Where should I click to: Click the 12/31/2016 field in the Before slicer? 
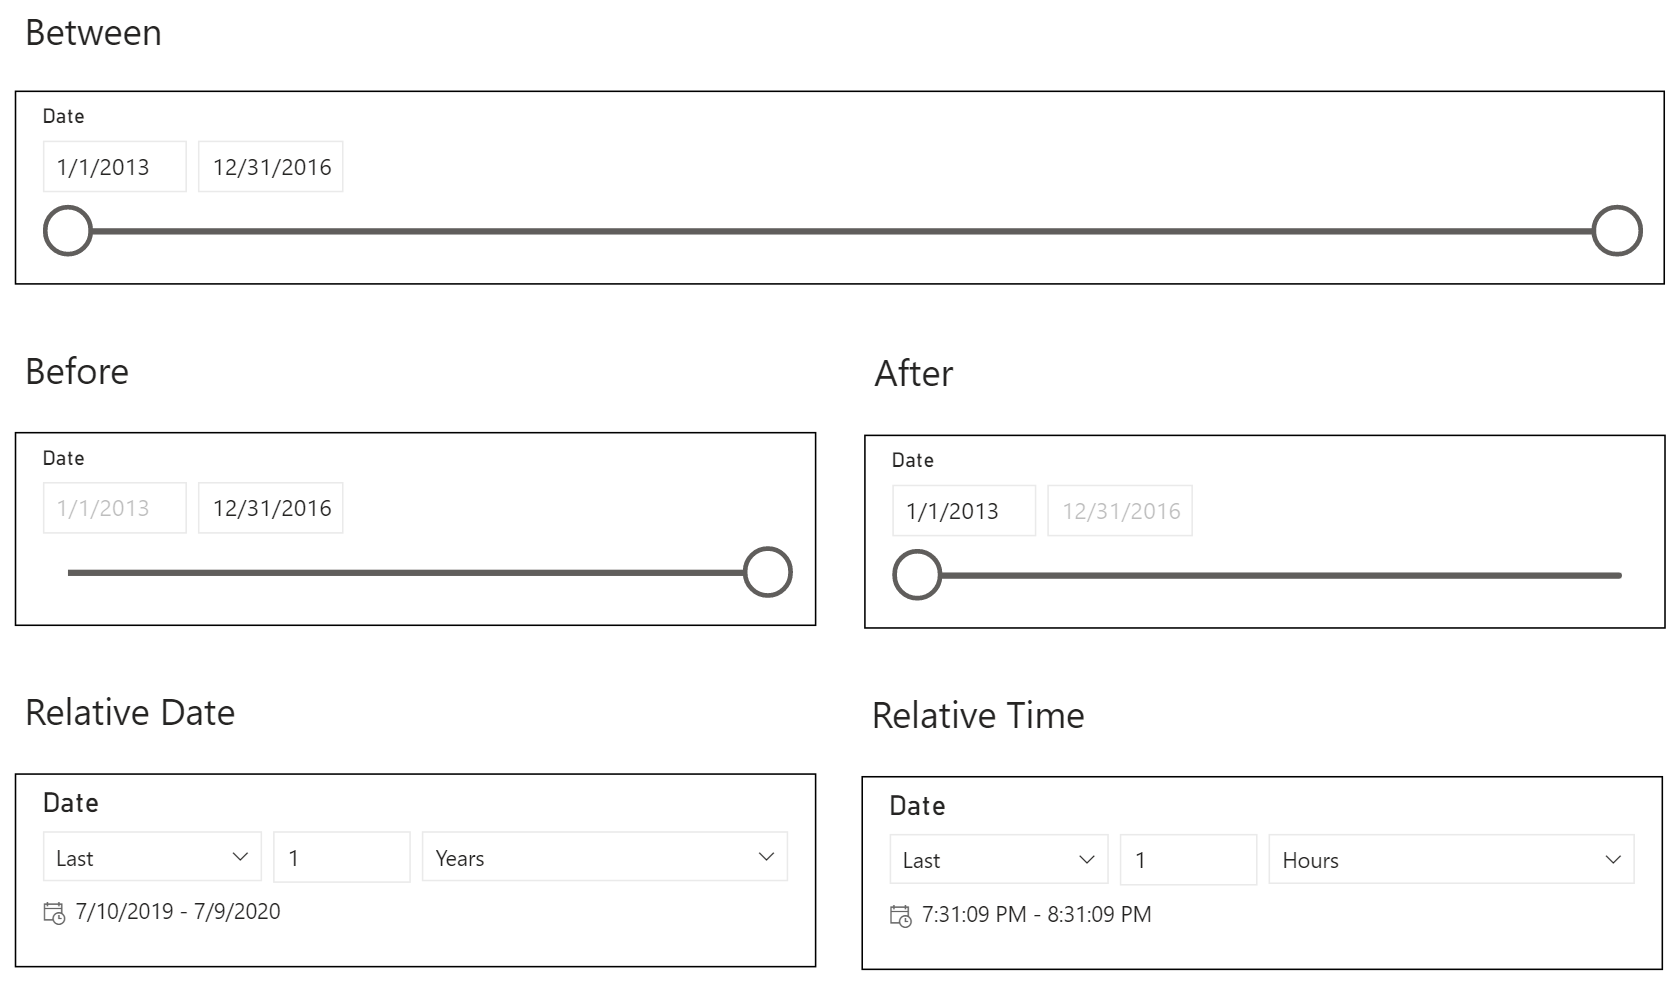270,508
